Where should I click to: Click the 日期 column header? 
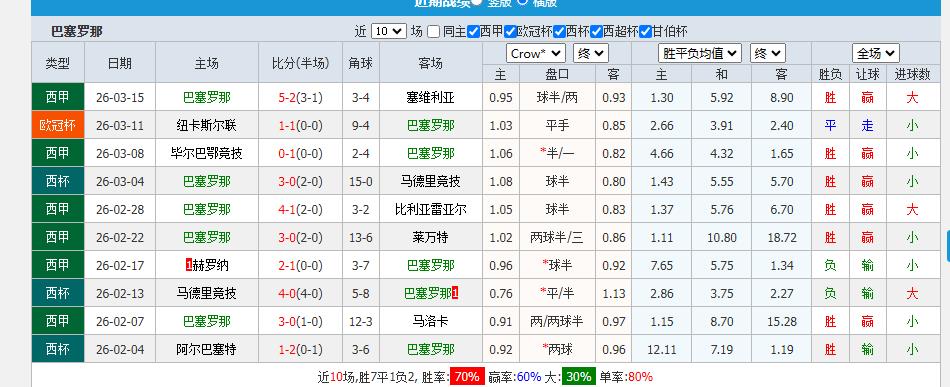[x=120, y=63]
